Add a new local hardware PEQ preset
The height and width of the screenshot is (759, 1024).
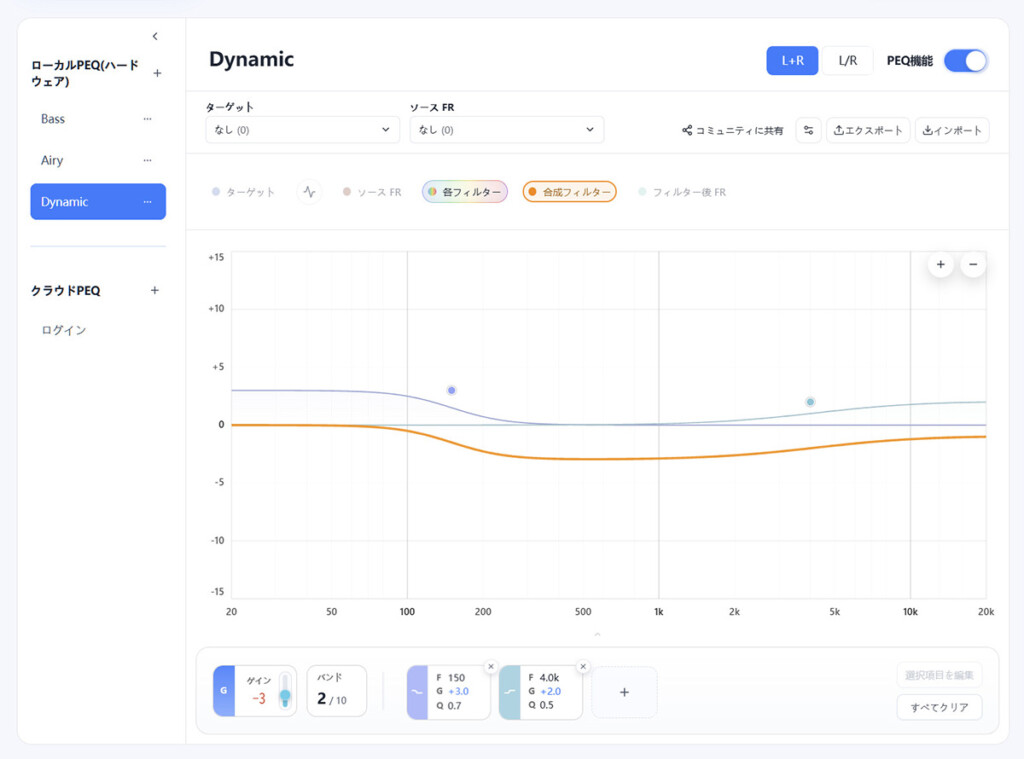click(x=157, y=73)
